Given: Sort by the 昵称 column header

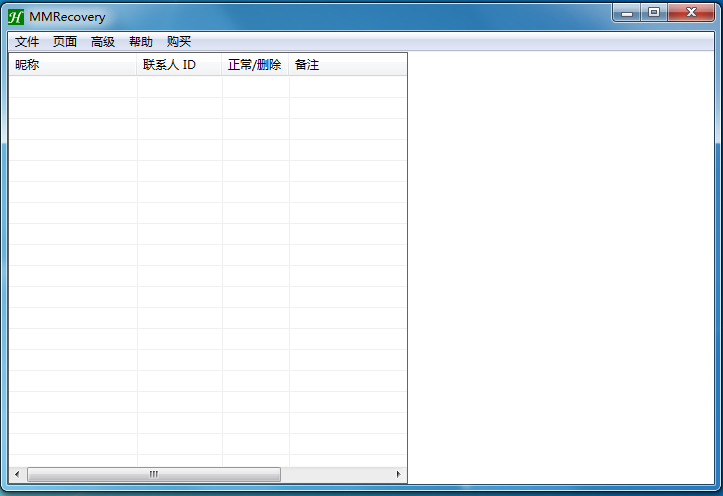Looking at the screenshot, I should point(72,65).
